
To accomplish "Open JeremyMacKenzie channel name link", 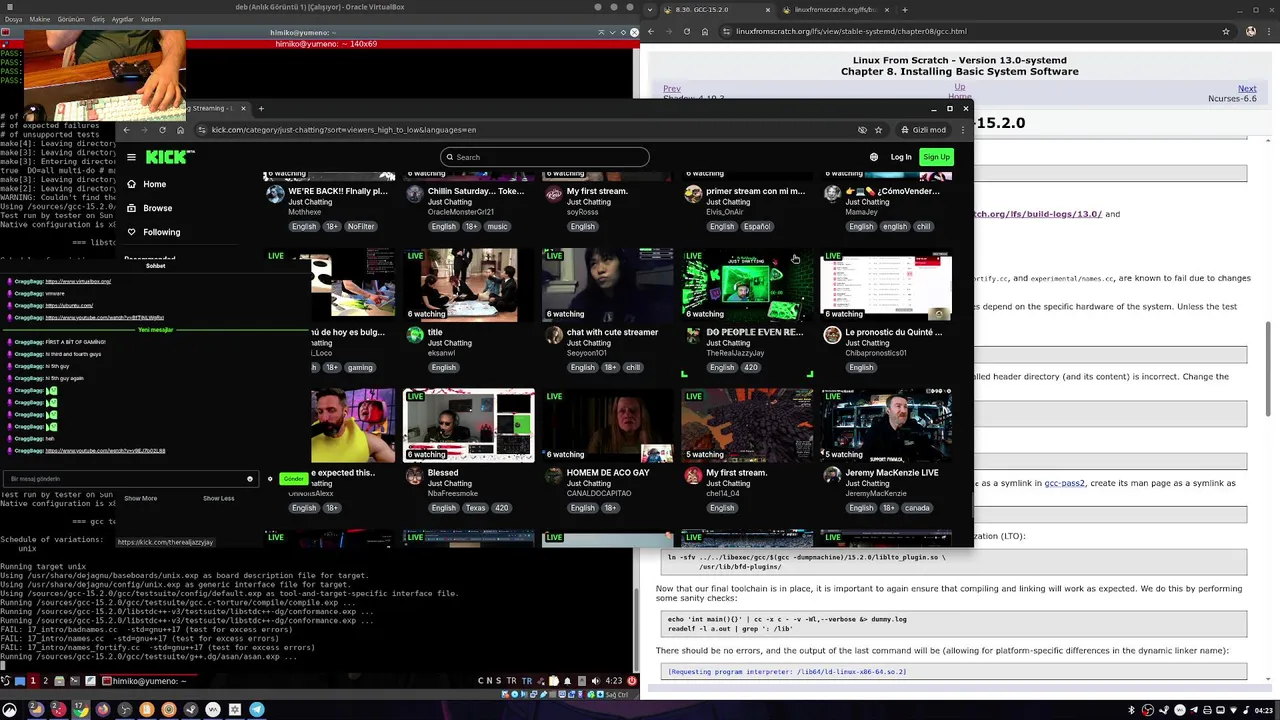I will [x=876, y=493].
